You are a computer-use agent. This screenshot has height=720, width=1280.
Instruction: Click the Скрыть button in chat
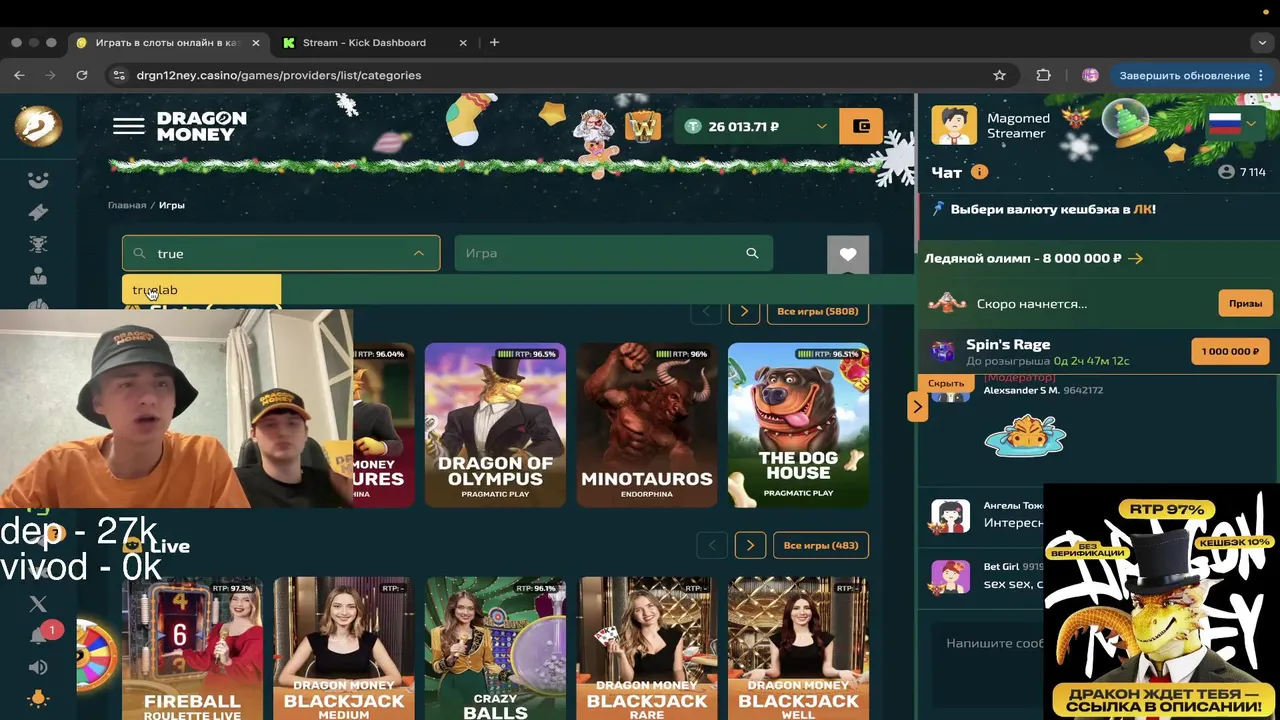point(946,383)
